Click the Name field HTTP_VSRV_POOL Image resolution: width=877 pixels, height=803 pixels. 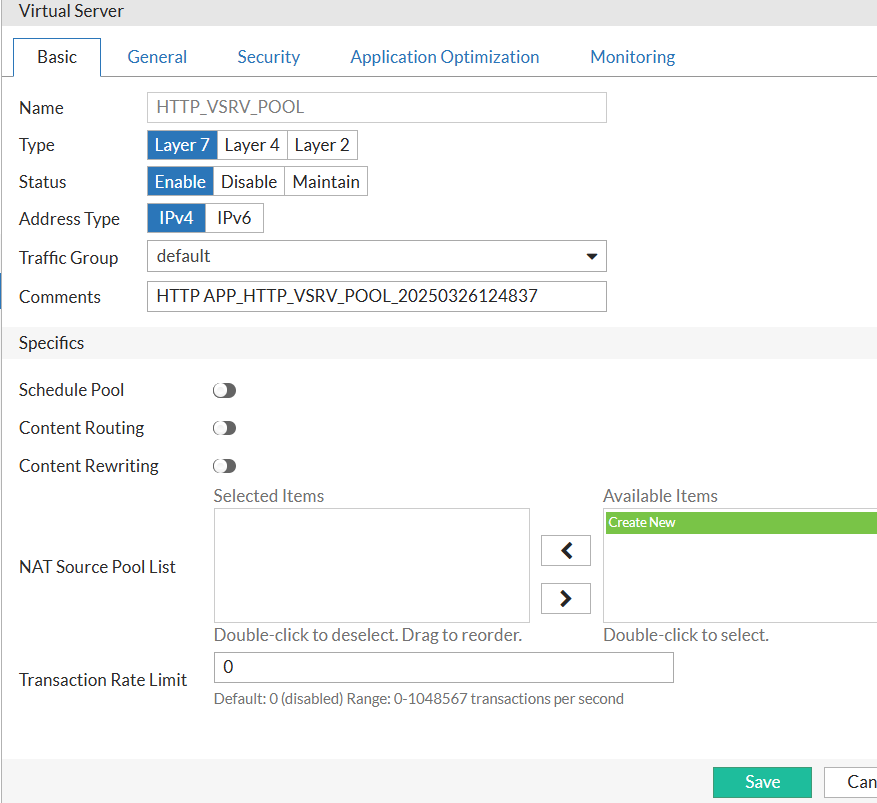pos(376,107)
